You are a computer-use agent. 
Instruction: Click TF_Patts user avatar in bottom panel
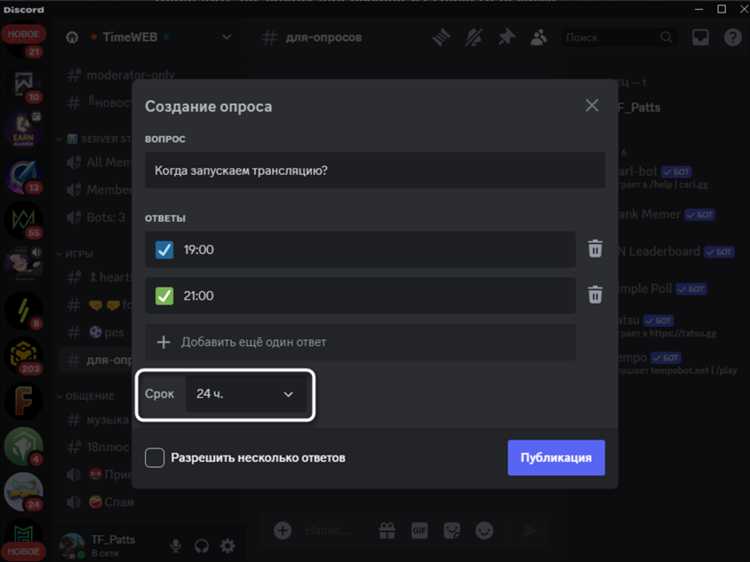click(73, 545)
